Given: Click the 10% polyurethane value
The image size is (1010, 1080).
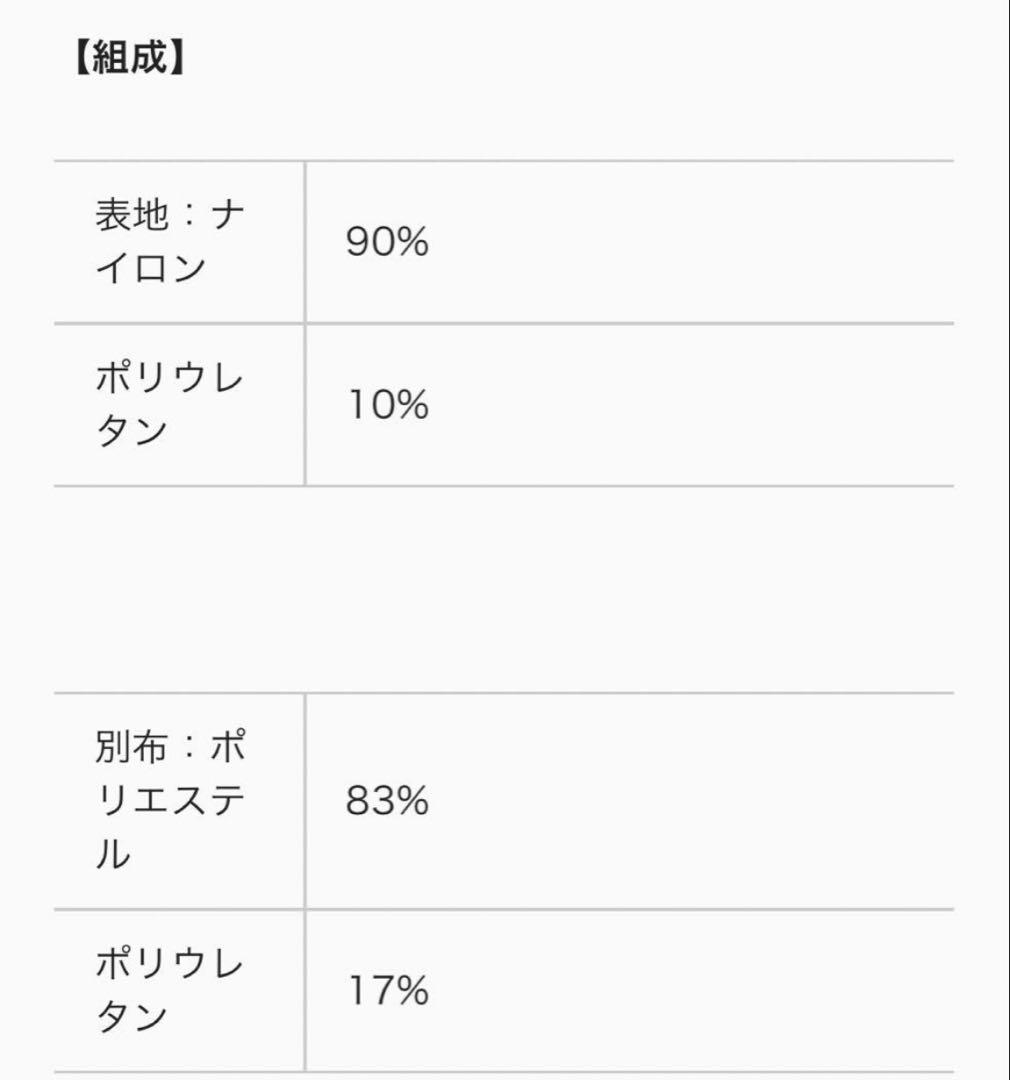Looking at the screenshot, I should click(x=387, y=405).
